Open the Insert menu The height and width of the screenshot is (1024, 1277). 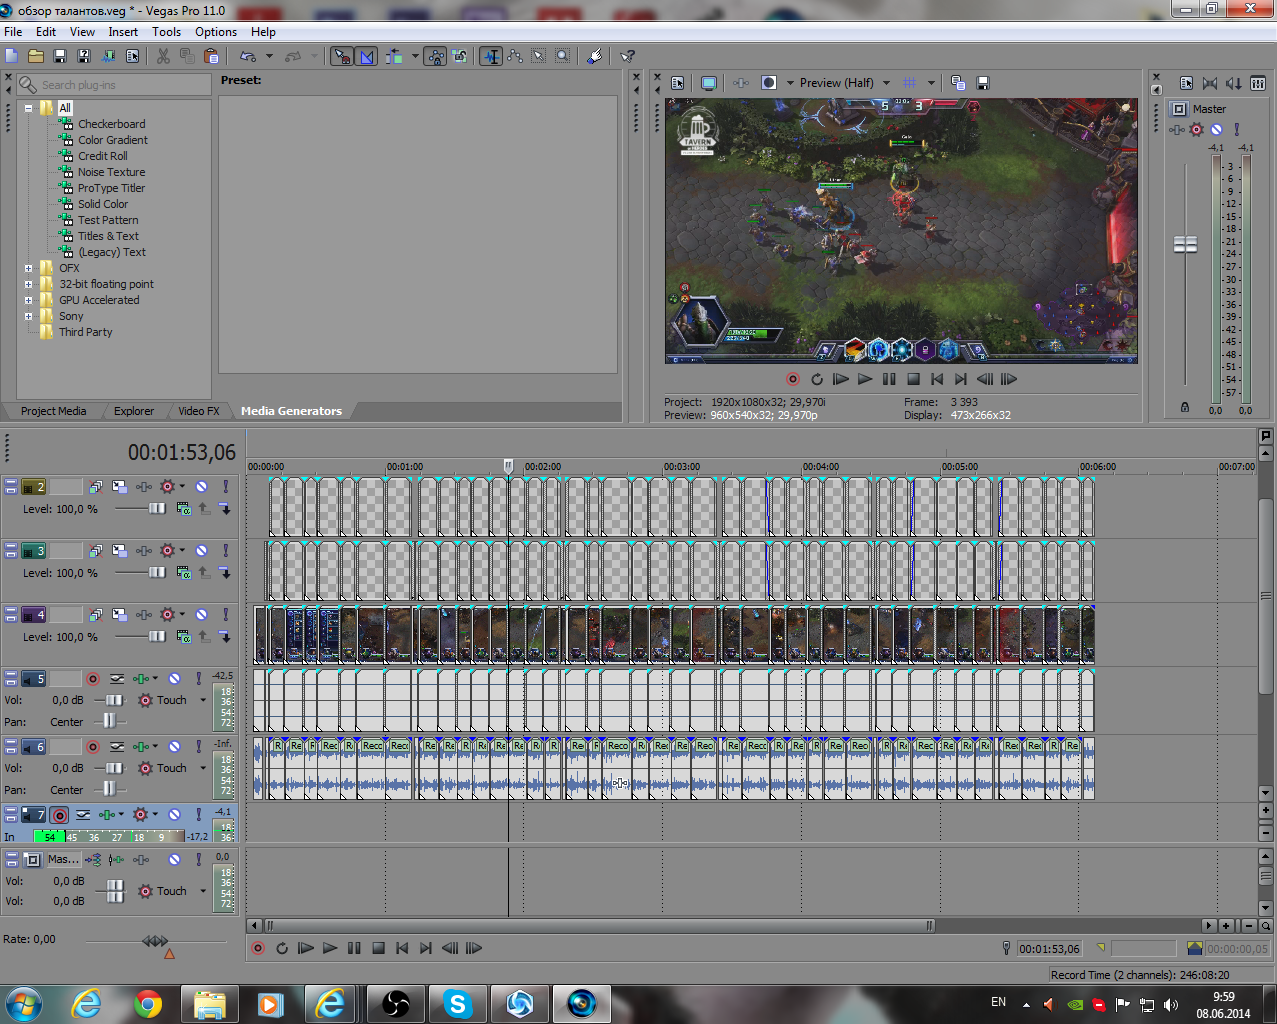123,32
